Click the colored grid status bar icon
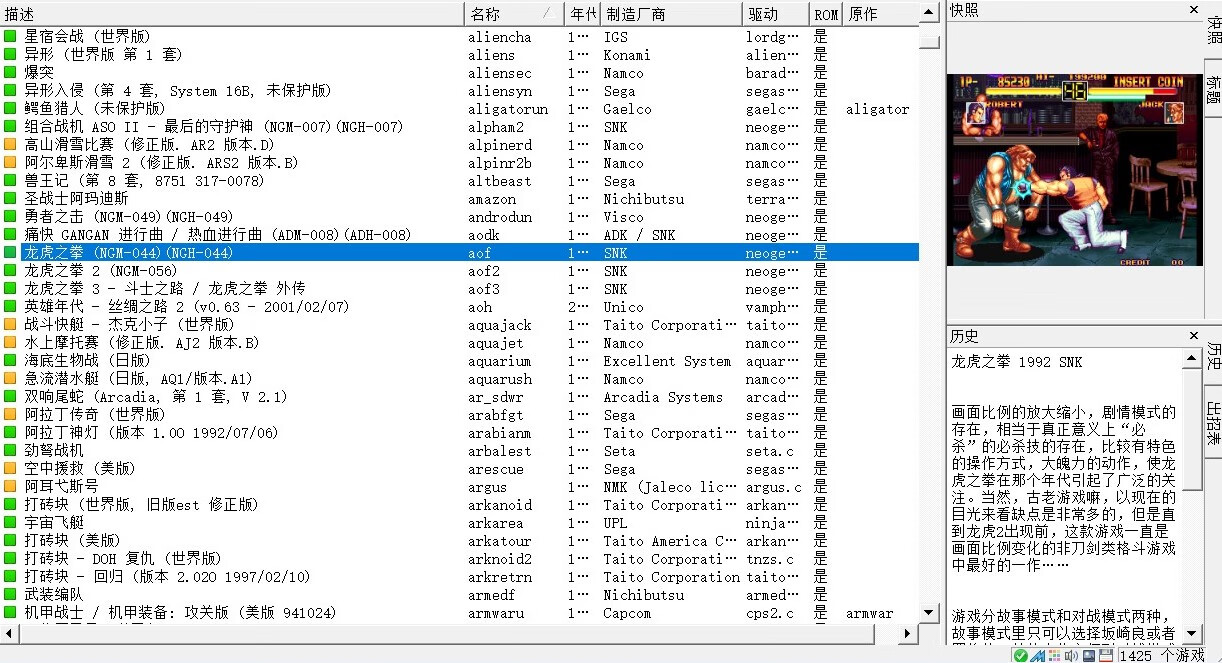The width and height of the screenshot is (1222, 663). pyautogui.click(x=1054, y=656)
